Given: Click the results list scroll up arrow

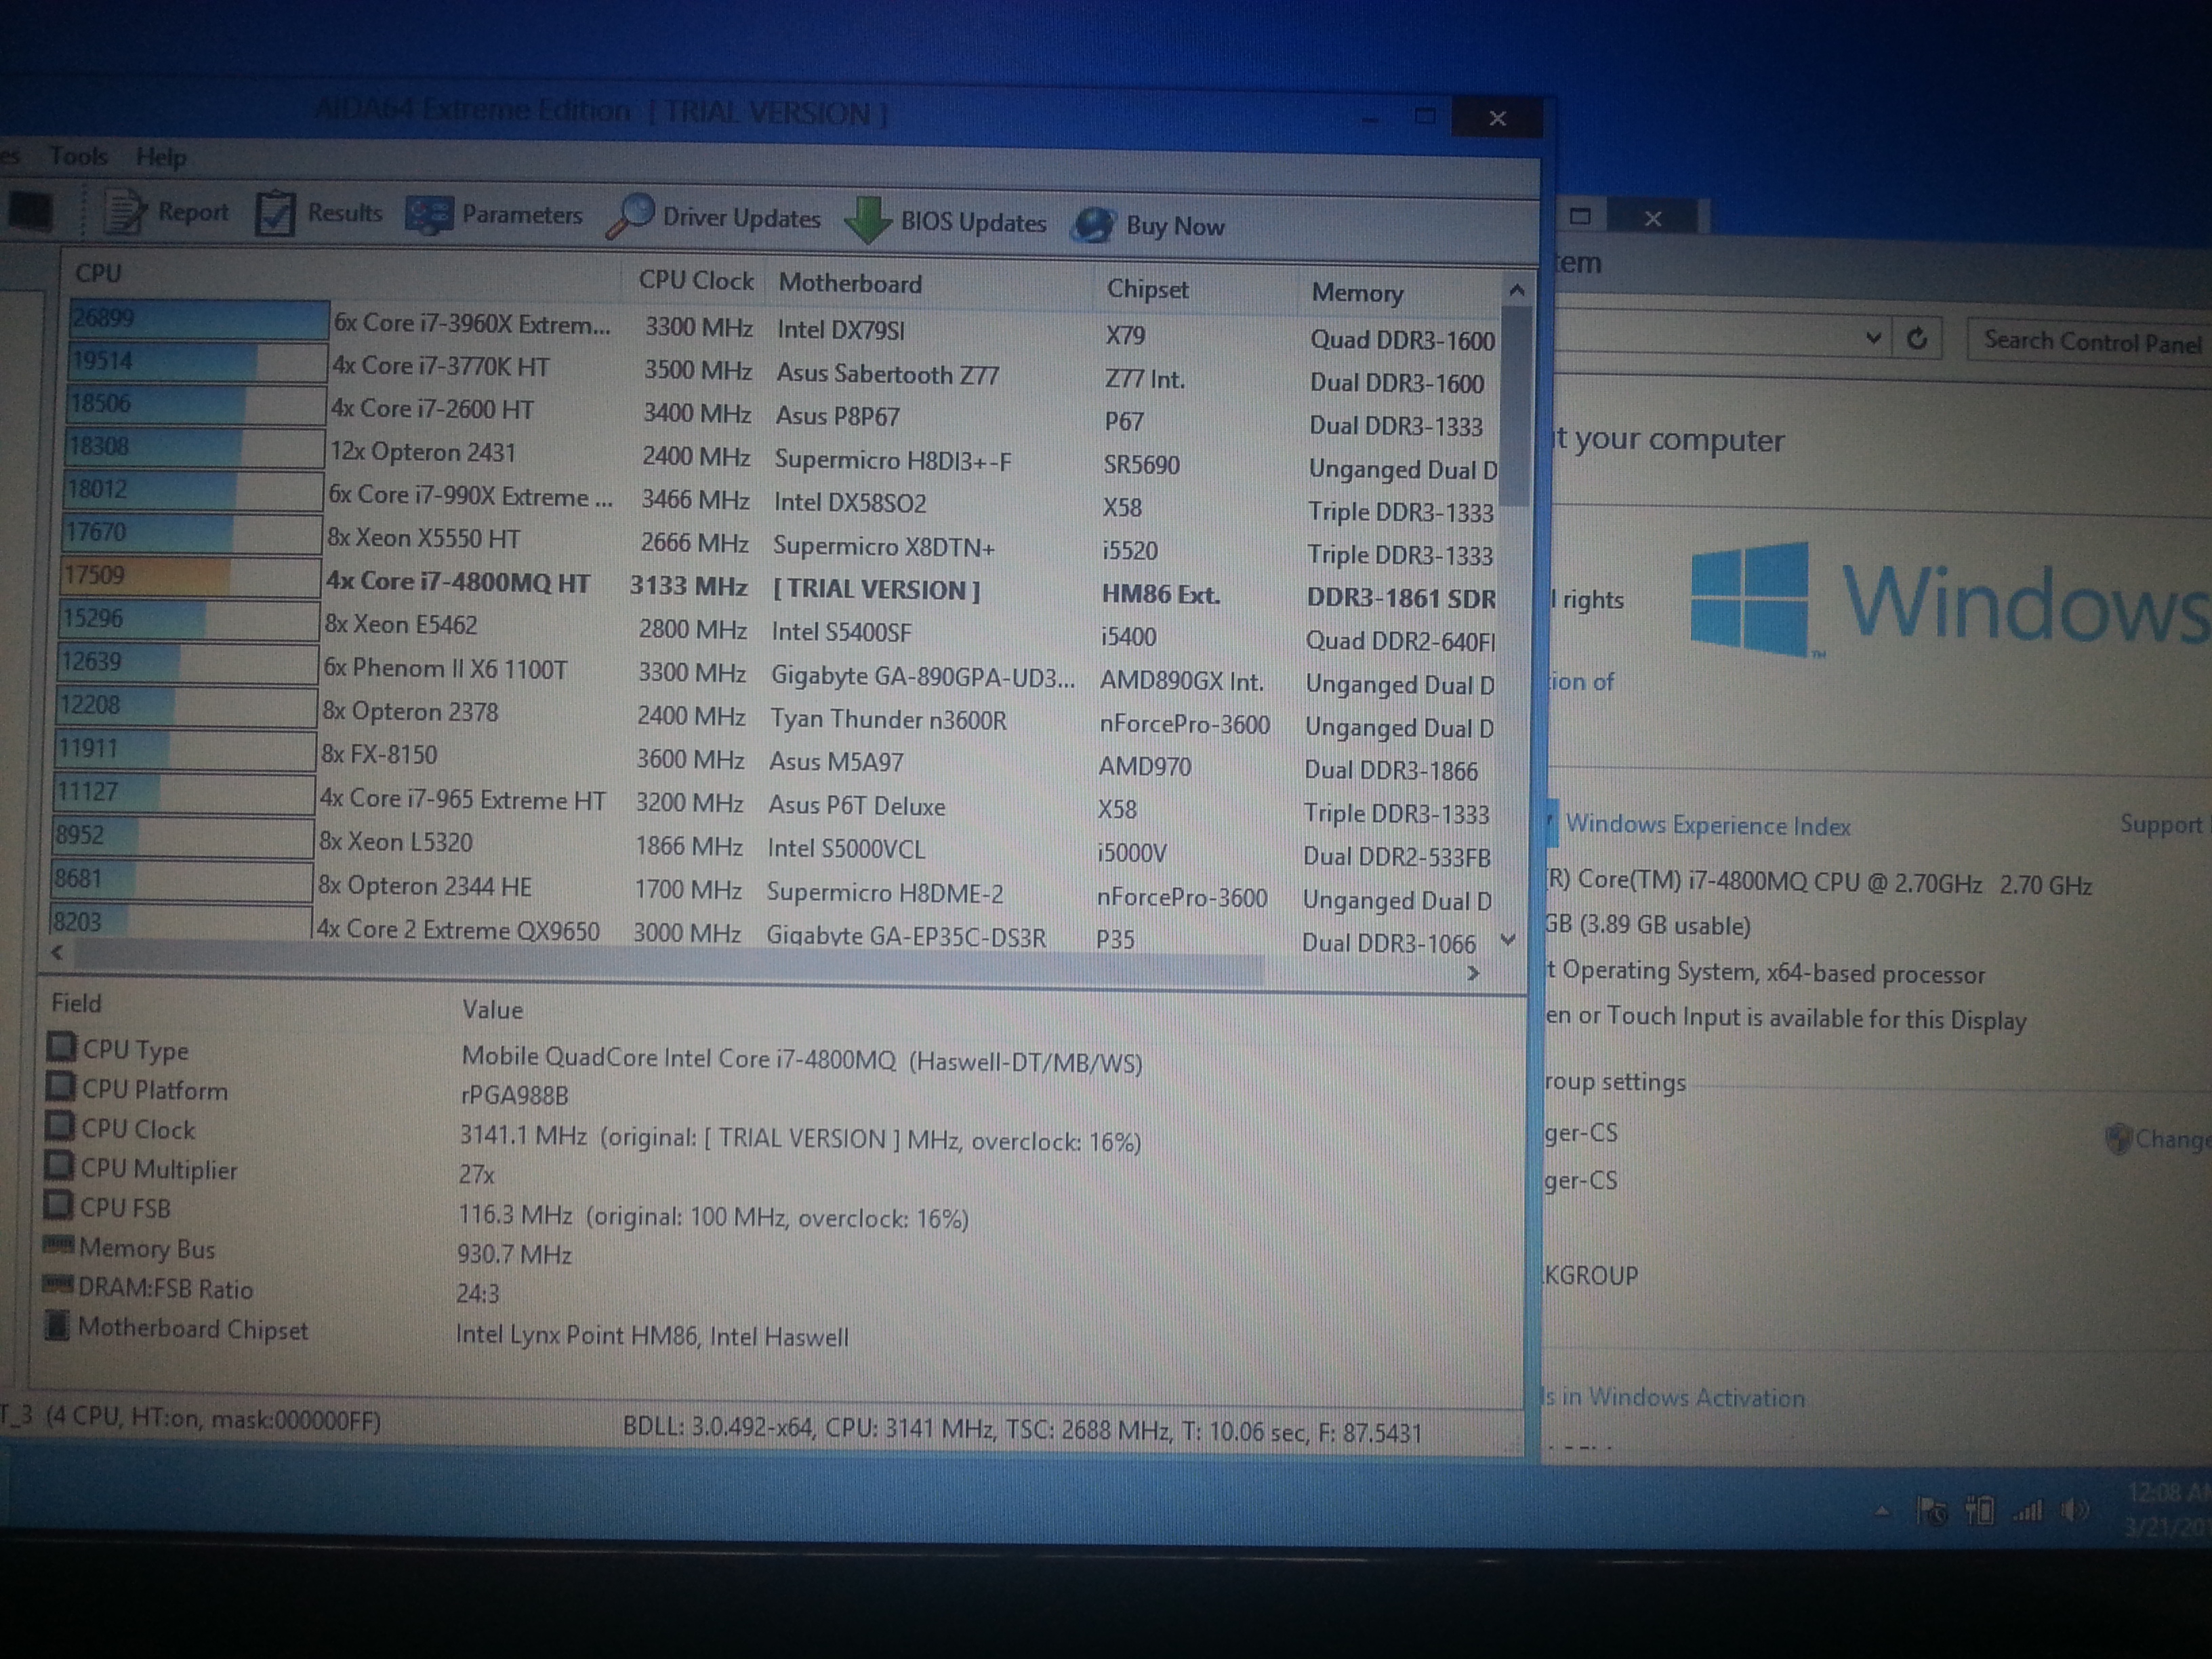Looking at the screenshot, I should (x=1516, y=290).
